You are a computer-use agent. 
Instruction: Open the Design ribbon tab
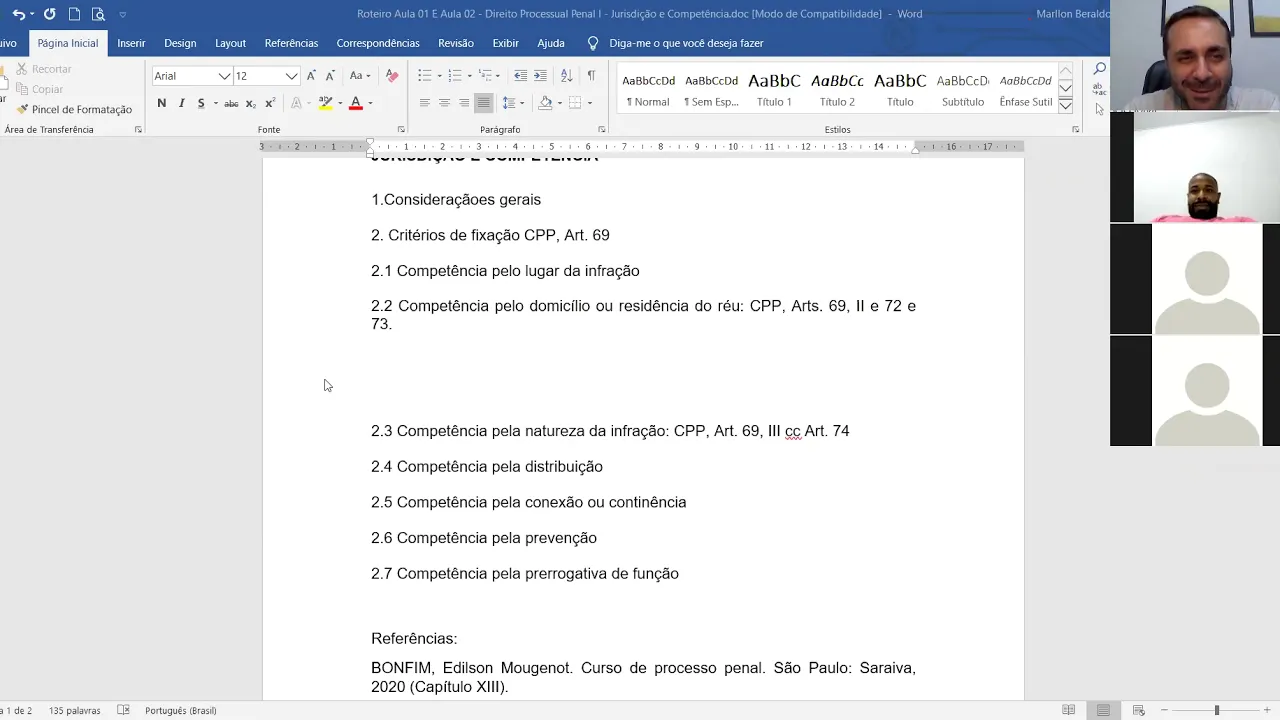coord(180,43)
